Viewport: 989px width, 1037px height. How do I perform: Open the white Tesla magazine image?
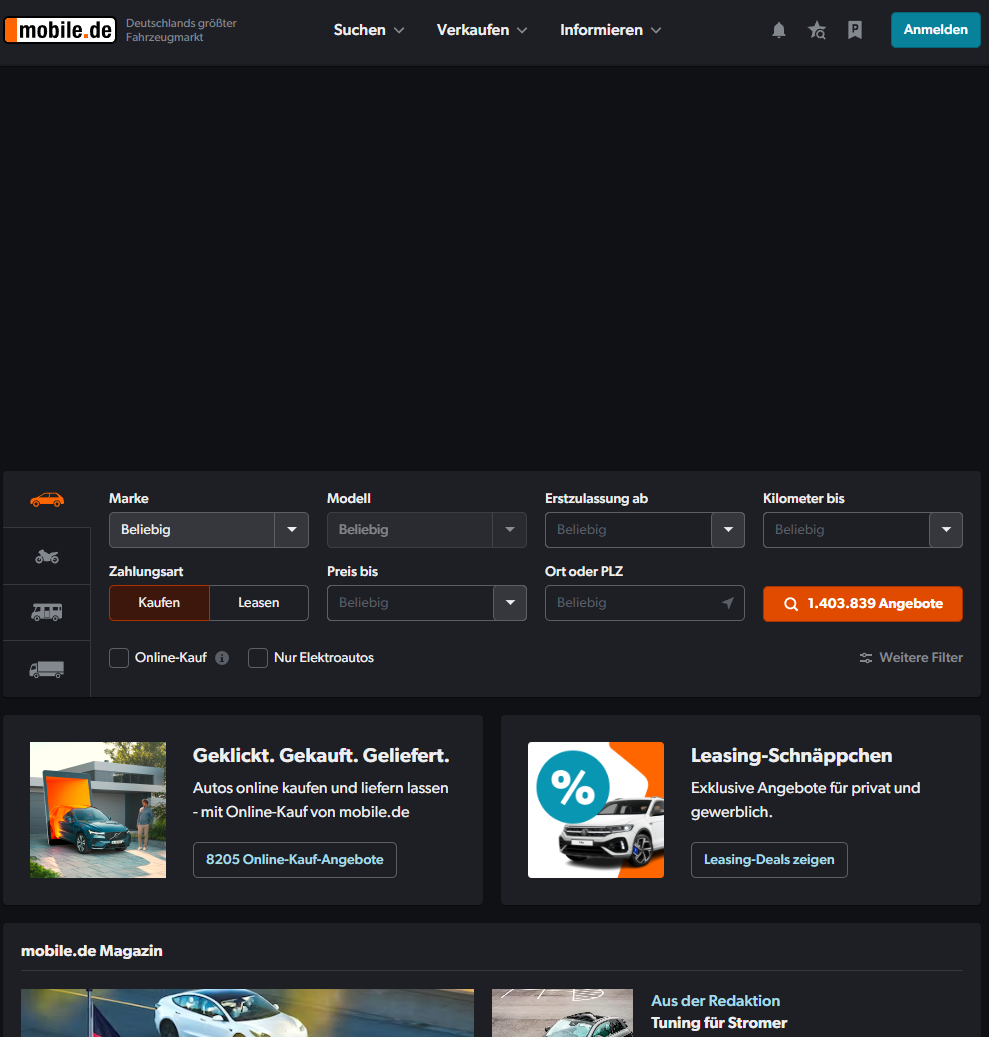pos(247,1013)
